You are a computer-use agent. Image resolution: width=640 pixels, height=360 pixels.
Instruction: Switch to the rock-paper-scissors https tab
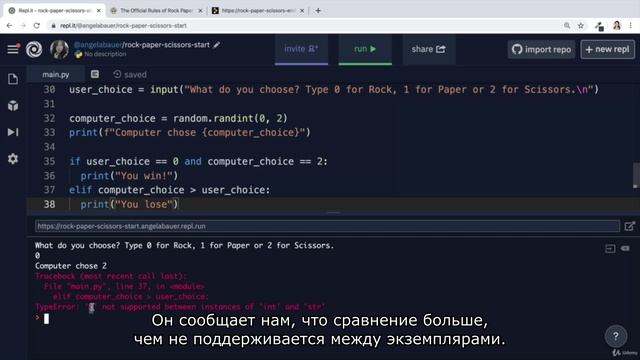tap(258, 11)
